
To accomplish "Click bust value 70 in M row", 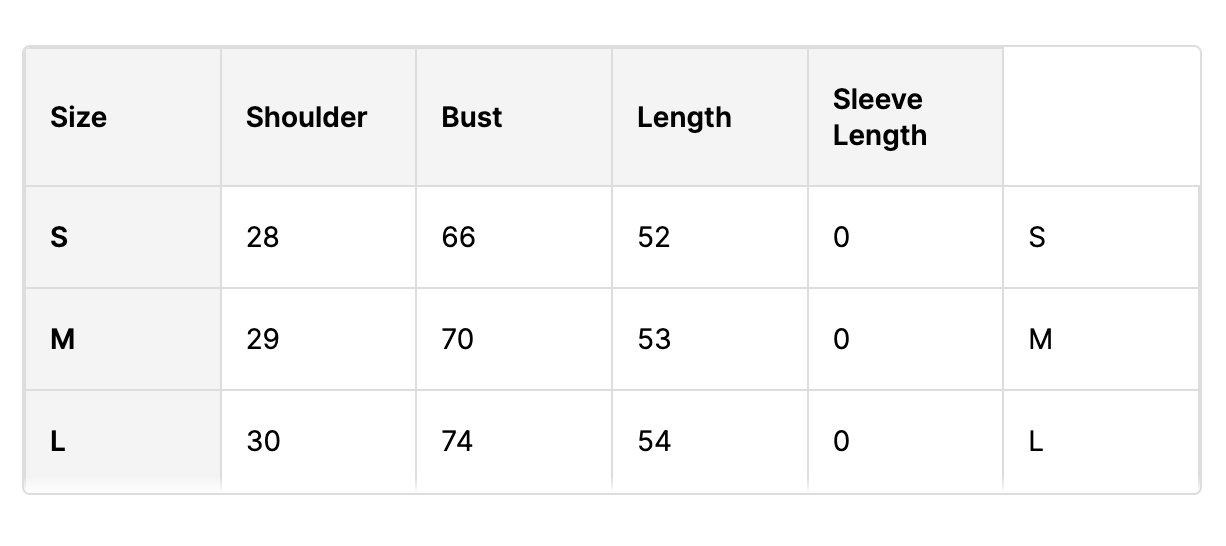I will tap(458, 340).
